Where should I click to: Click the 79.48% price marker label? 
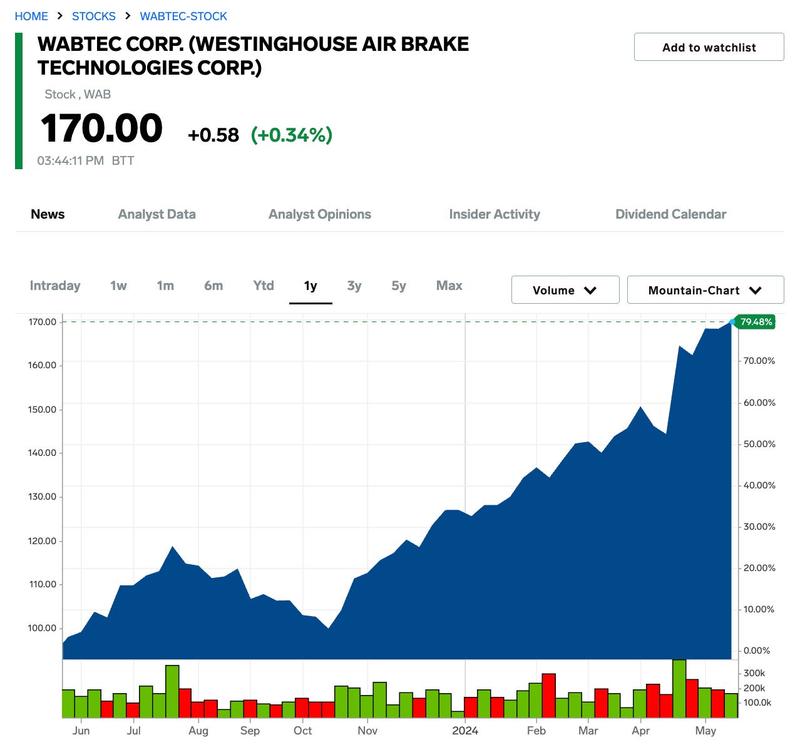point(756,322)
